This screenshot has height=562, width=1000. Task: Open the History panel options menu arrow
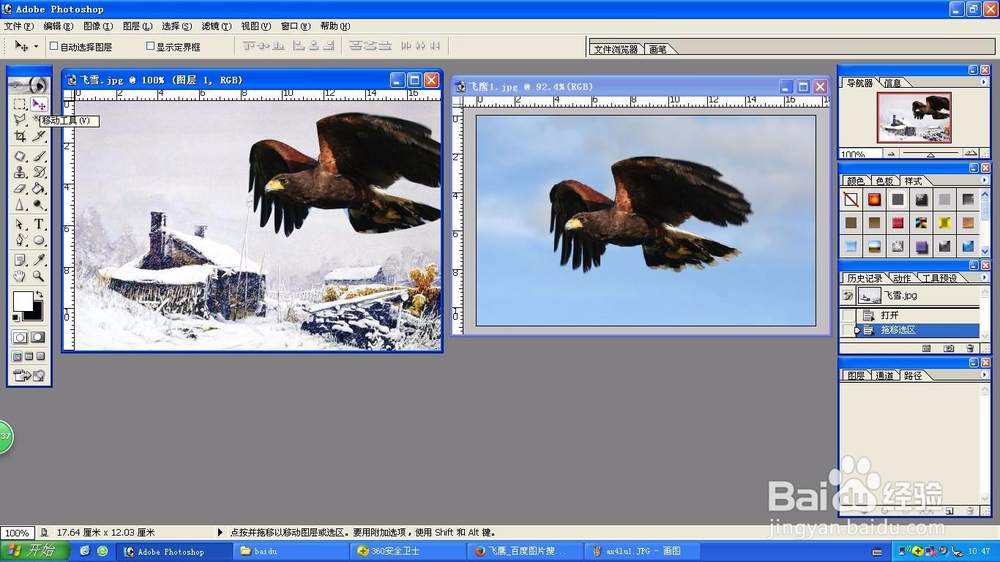[x=983, y=277]
